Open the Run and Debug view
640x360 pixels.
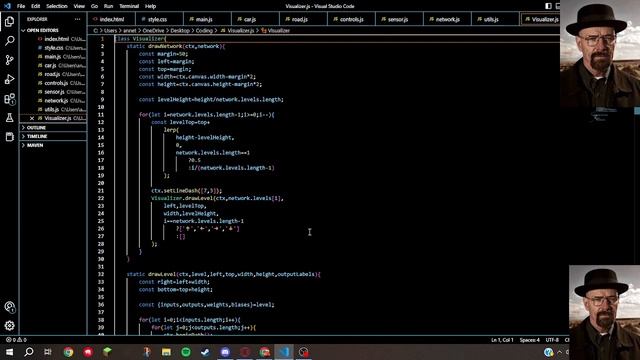[9, 79]
